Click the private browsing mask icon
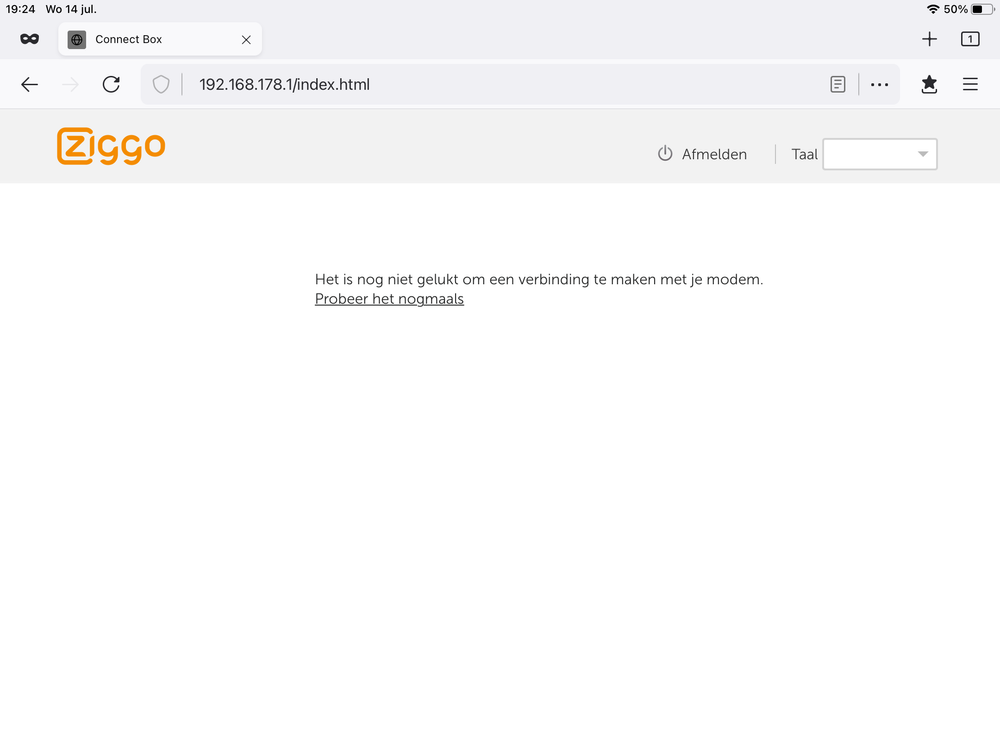The height and width of the screenshot is (750, 1000). click(x=29, y=39)
